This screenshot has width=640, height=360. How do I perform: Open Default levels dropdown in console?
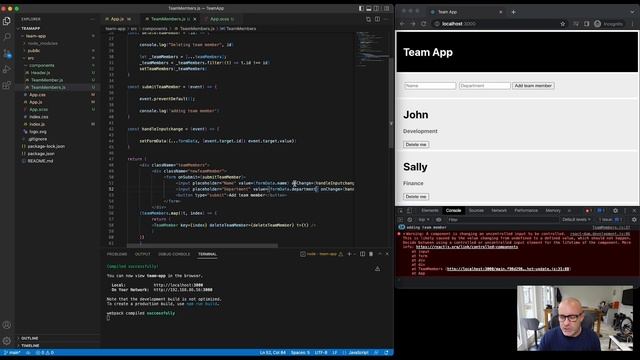(576, 220)
